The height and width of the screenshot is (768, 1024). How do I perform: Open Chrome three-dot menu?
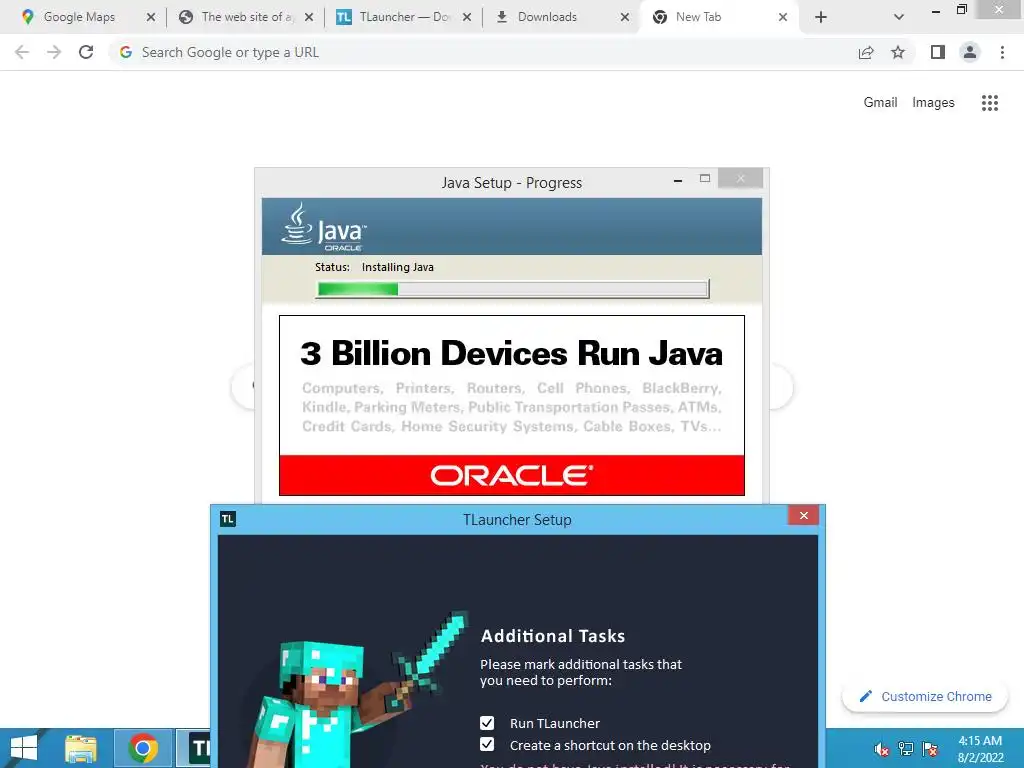[x=1002, y=52]
